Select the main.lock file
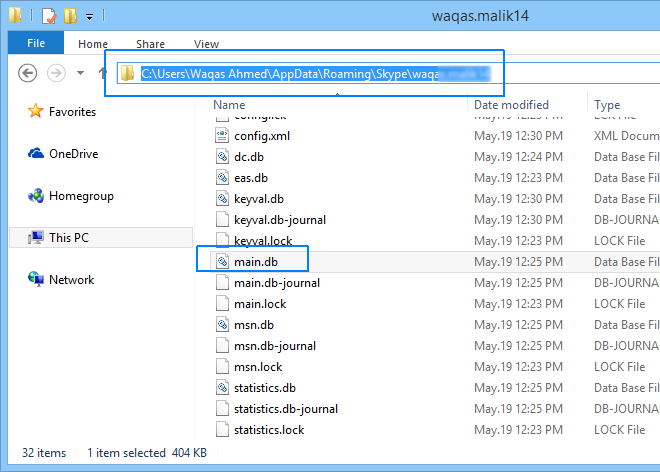The image size is (660, 472). coord(260,304)
